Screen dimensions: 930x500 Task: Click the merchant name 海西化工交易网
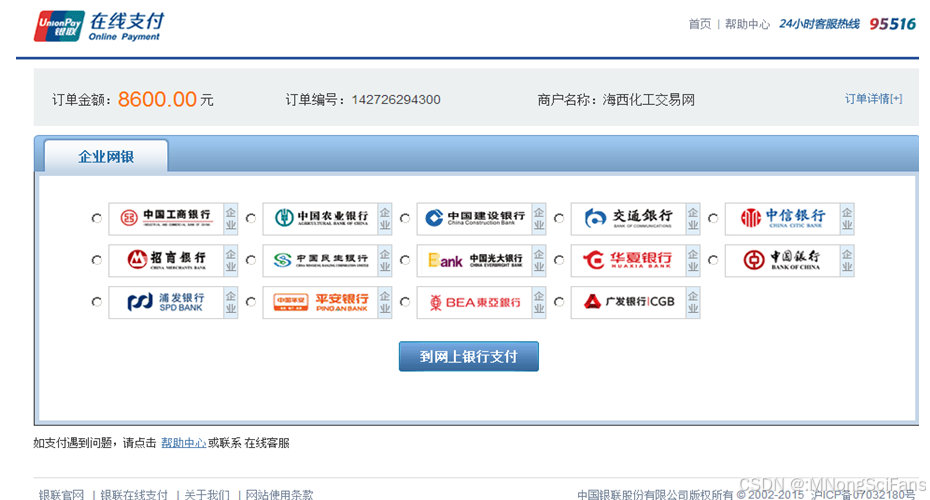648,100
